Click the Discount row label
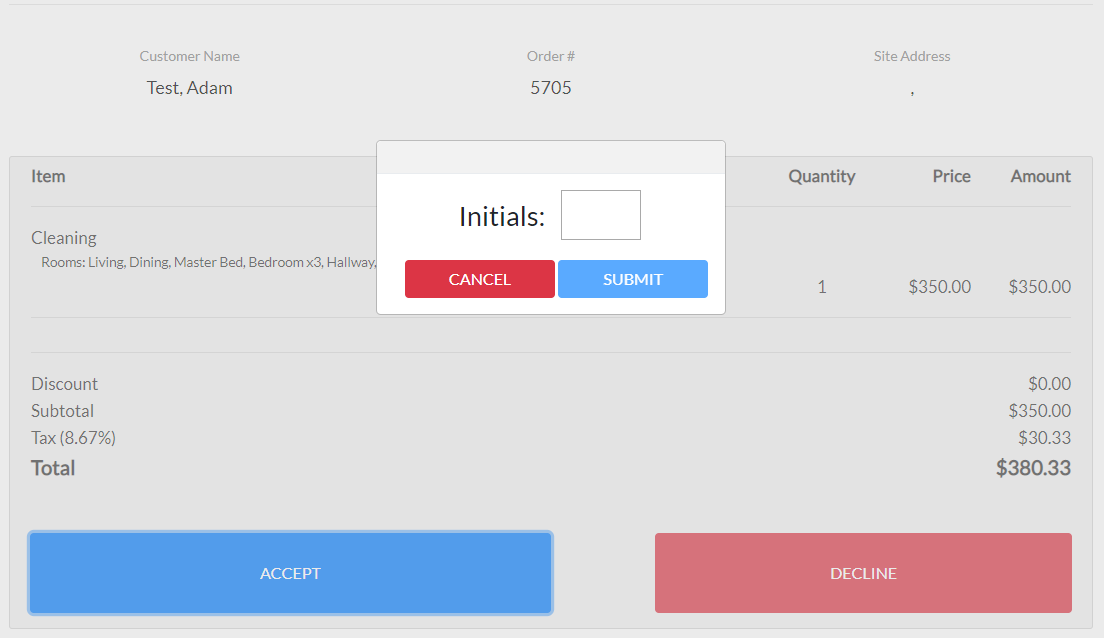This screenshot has height=638, width=1104. (x=64, y=384)
